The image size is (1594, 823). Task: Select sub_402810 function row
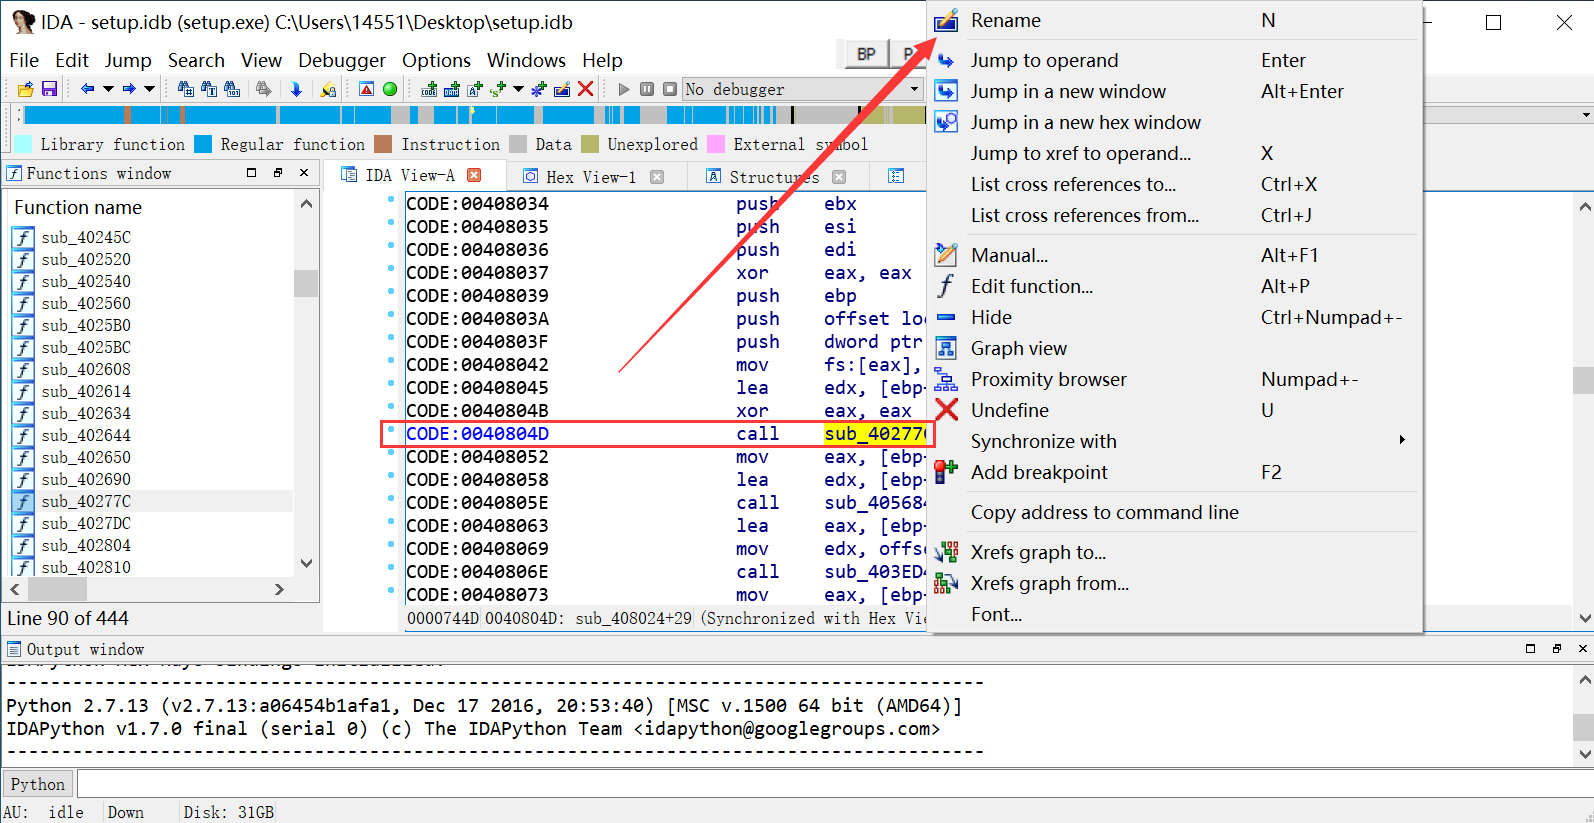[x=152, y=567]
